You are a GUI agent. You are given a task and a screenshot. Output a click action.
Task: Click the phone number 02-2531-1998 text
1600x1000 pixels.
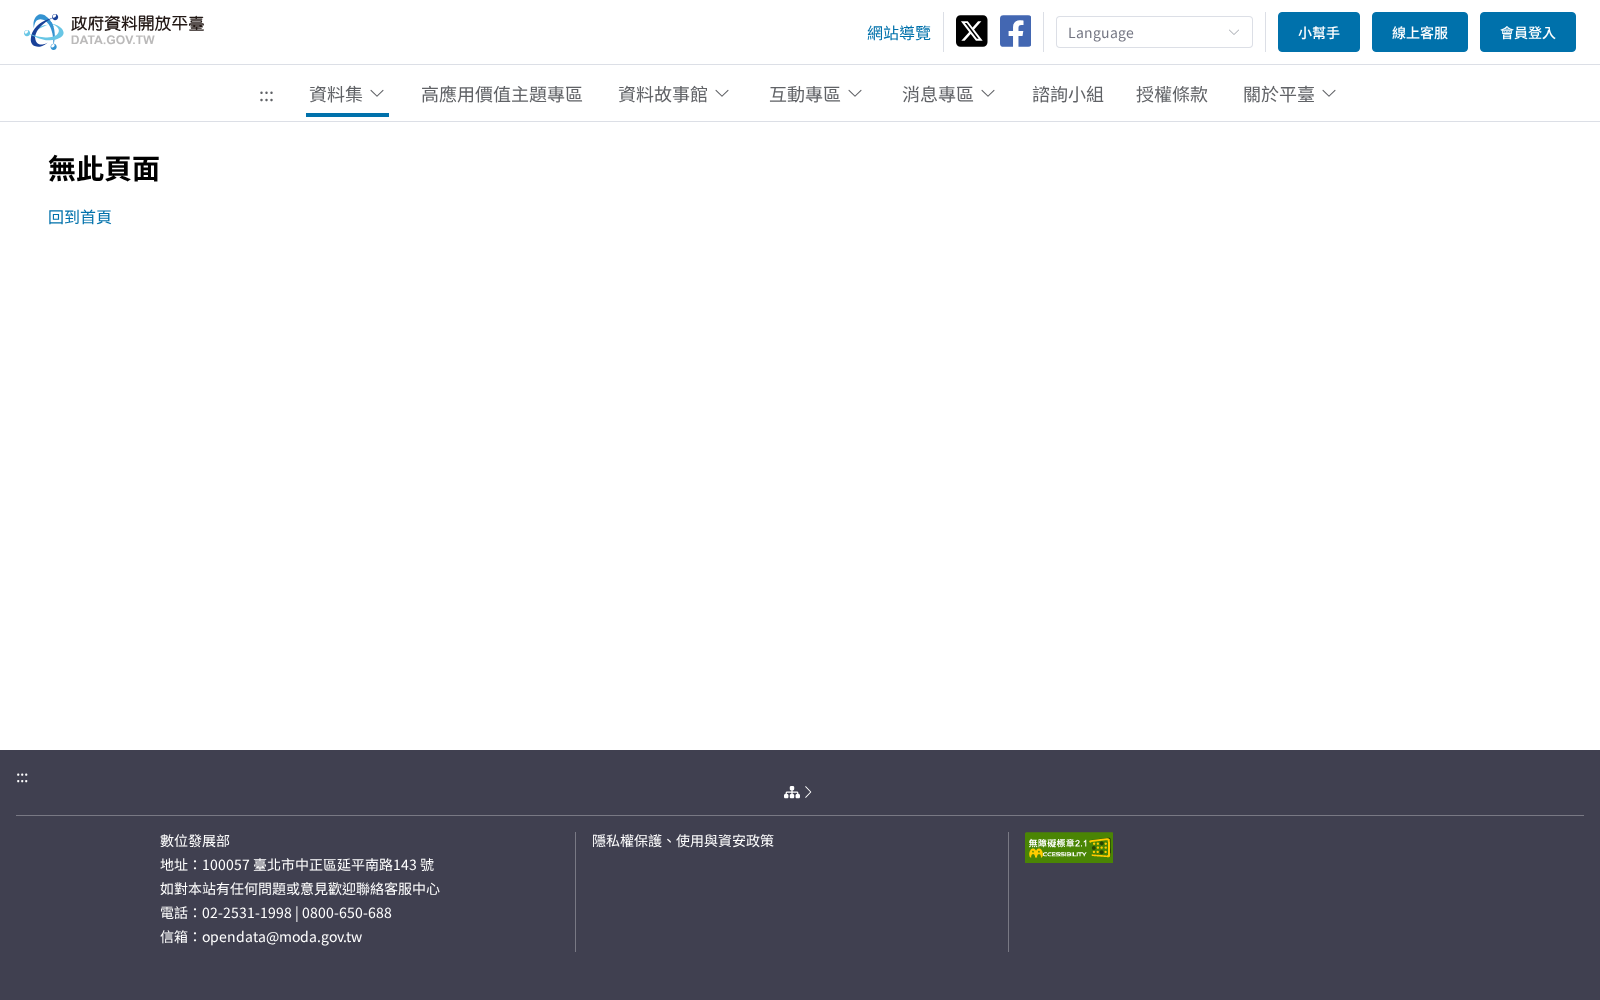[x=247, y=913]
